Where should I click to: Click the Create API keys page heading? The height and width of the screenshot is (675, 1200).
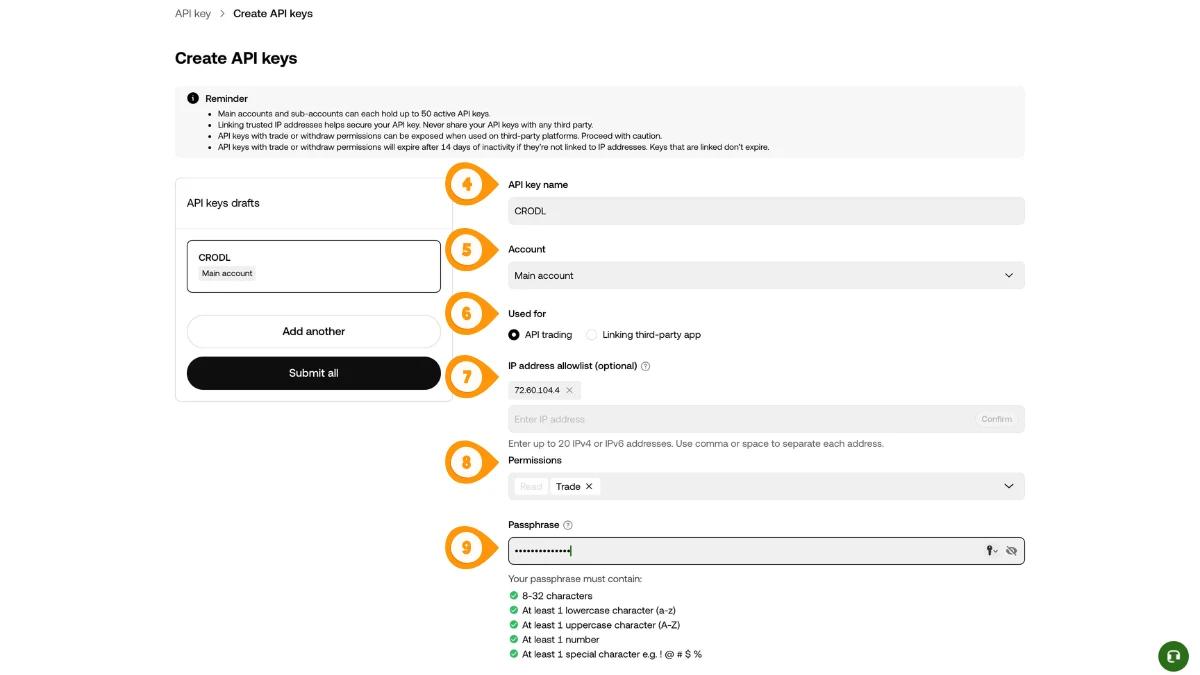(236, 58)
